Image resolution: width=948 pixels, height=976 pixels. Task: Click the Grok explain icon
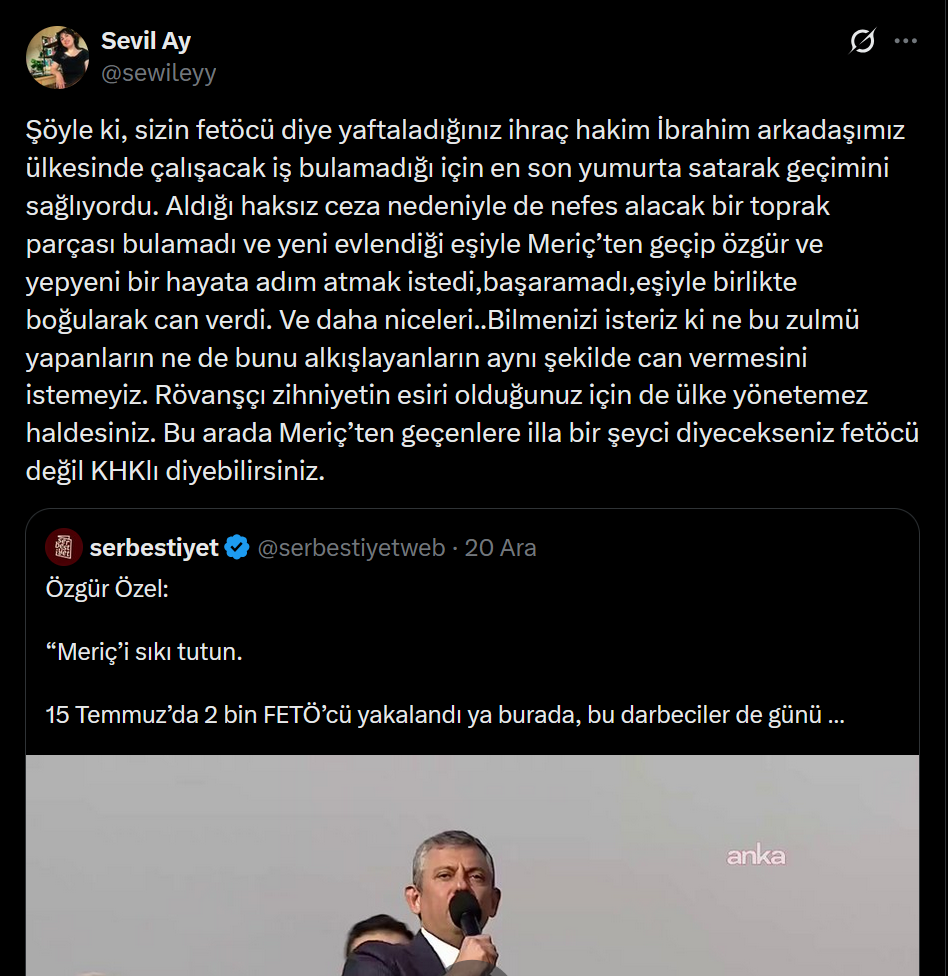click(x=862, y=42)
